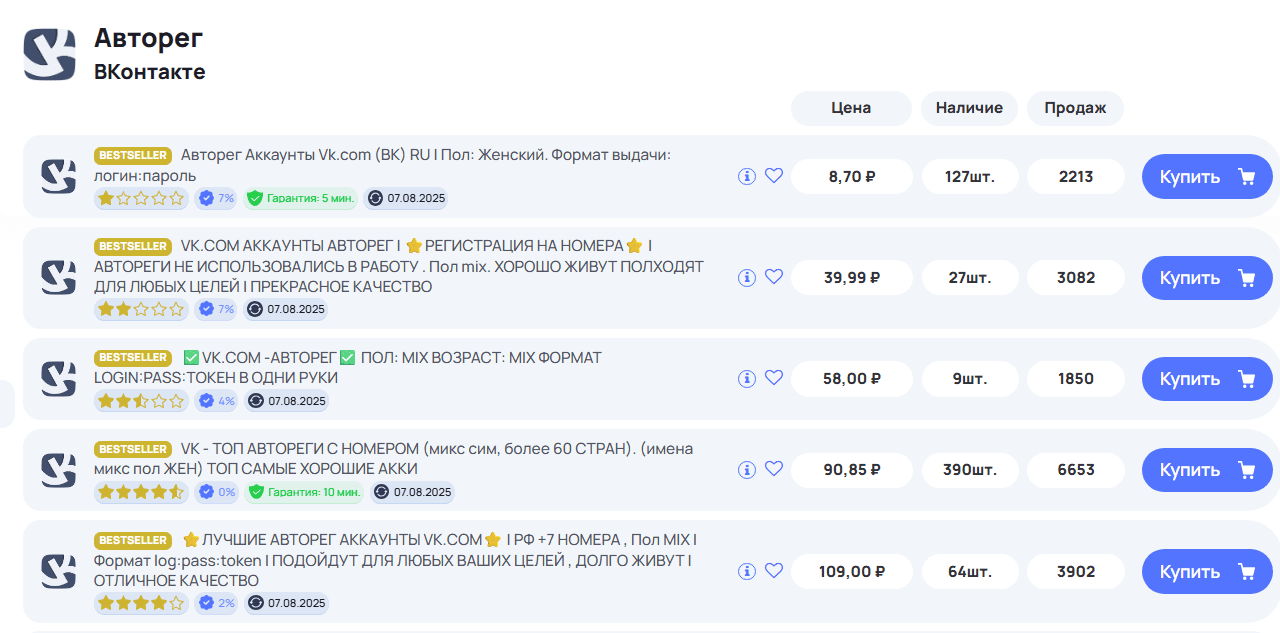1280x633 pixels.
Task: Open the VK - ТОП АВТОРЕГИ С НОМЕРОМ title
Action: pos(393,458)
